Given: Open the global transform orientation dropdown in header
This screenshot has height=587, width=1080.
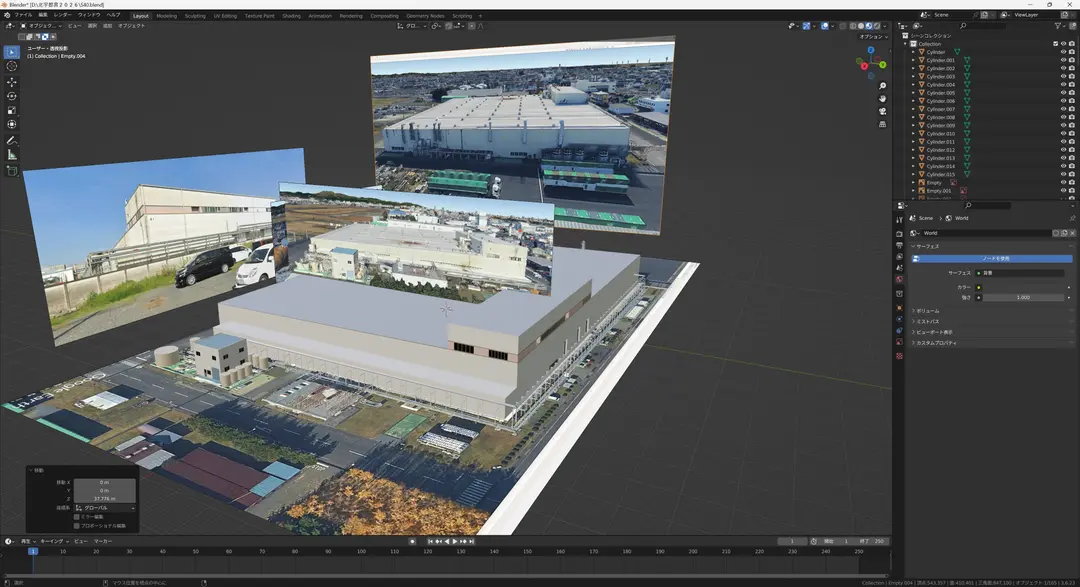Looking at the screenshot, I should (412, 26).
